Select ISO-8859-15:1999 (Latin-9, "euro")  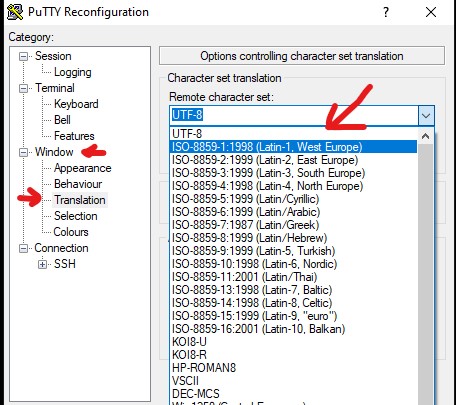click(293, 316)
